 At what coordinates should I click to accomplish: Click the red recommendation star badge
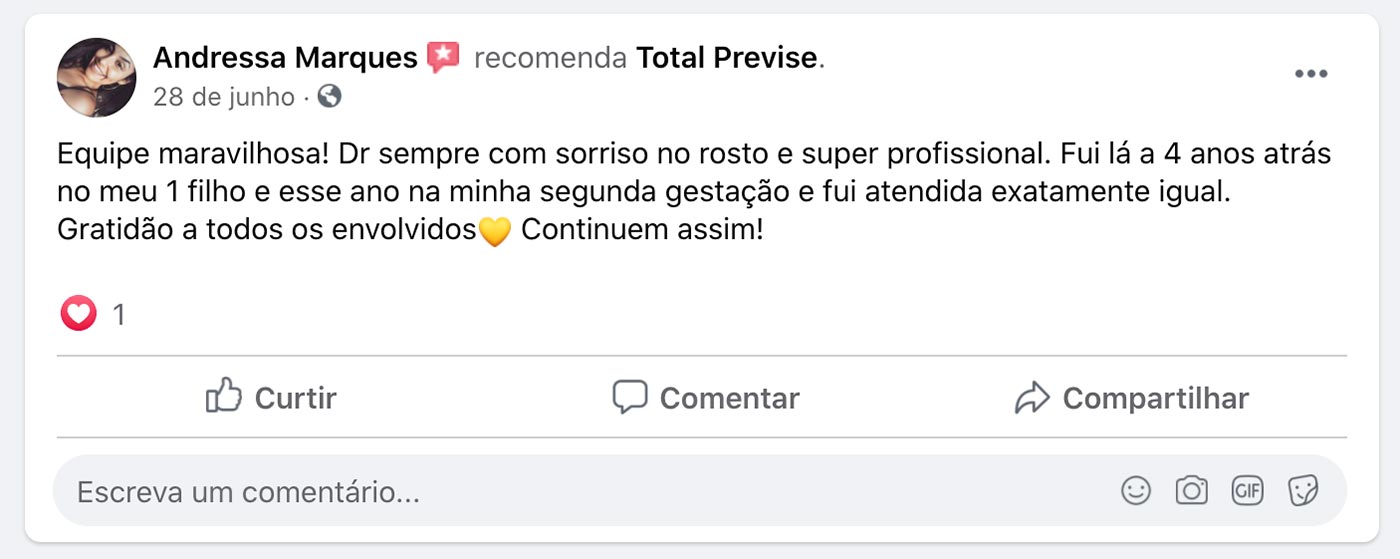[443, 58]
